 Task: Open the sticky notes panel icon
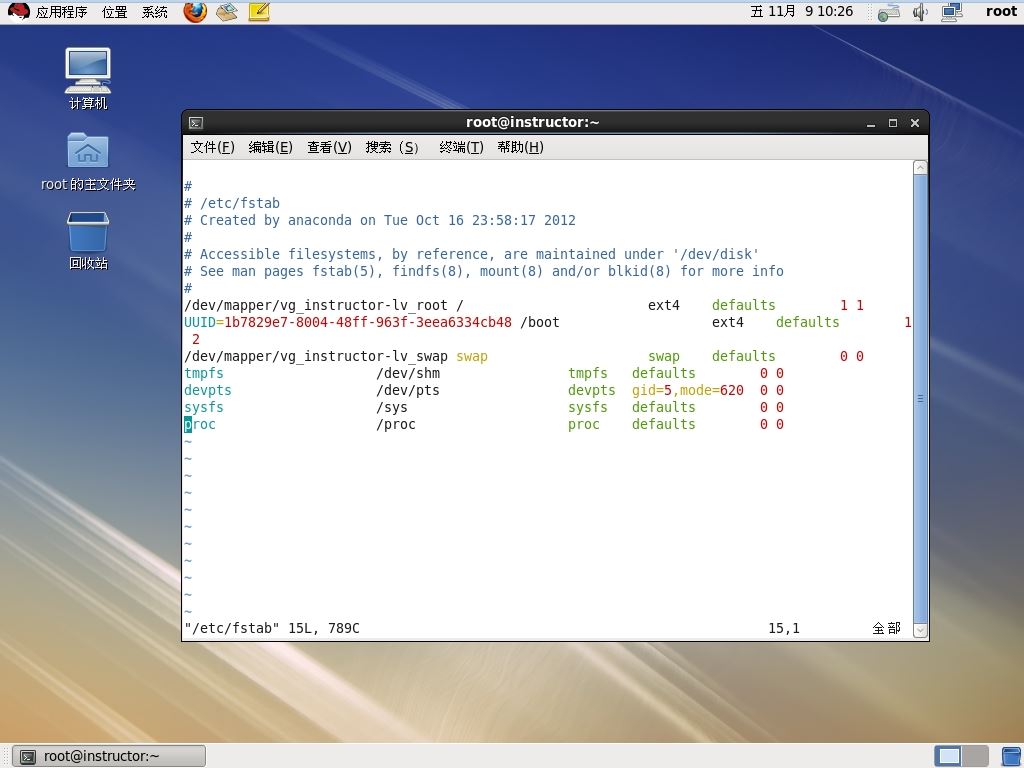click(259, 12)
